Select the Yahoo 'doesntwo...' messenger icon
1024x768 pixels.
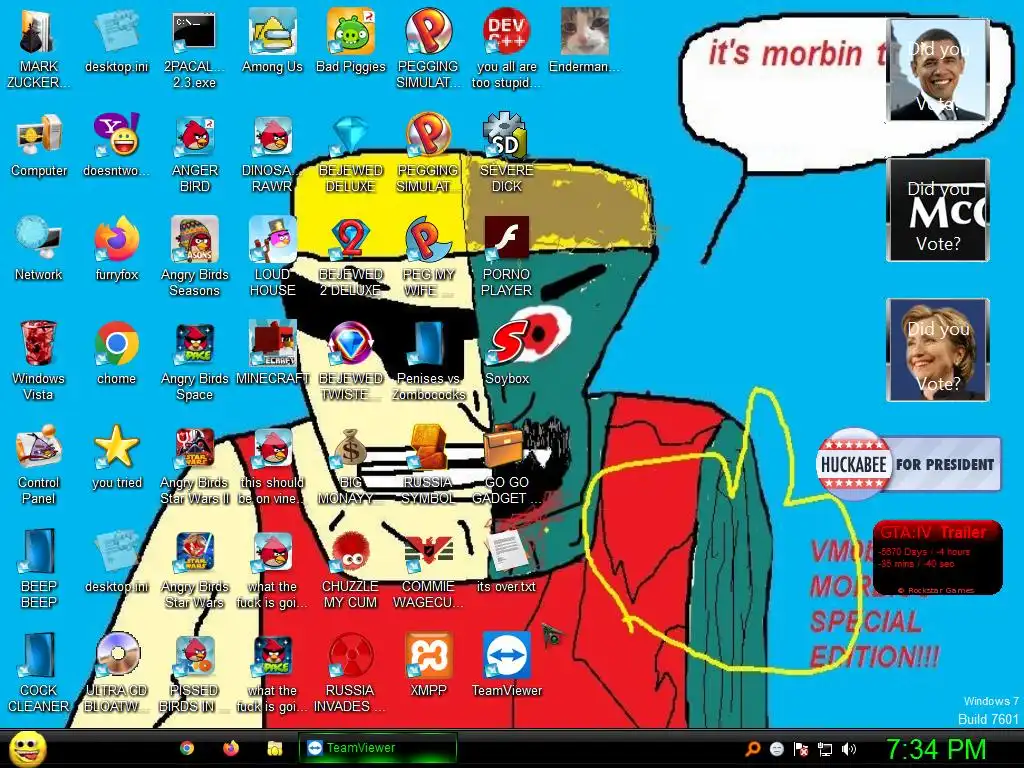(116, 145)
